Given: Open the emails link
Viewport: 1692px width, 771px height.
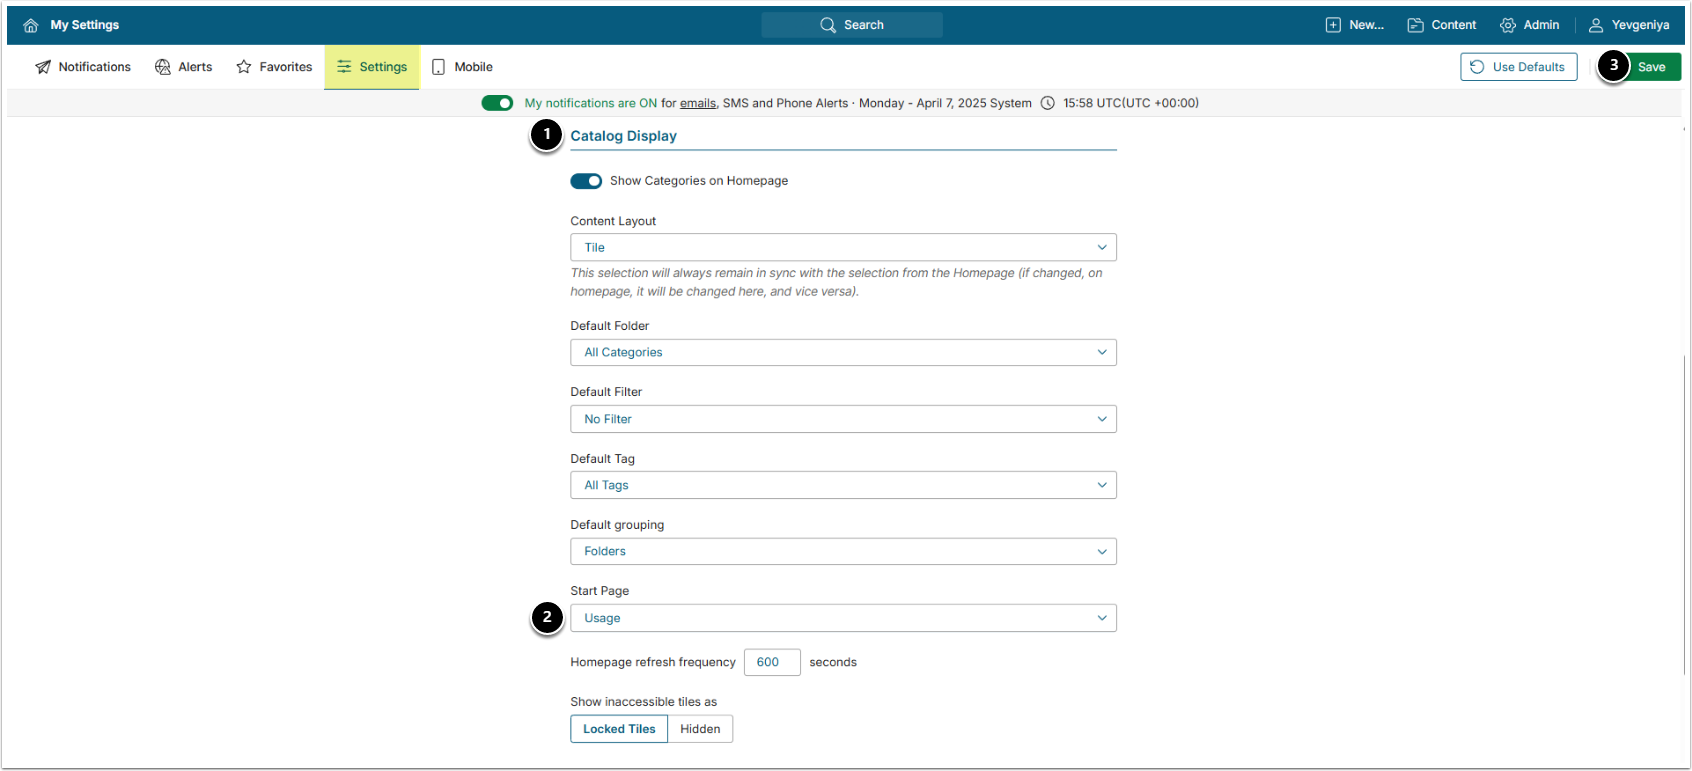Looking at the screenshot, I should (x=698, y=103).
